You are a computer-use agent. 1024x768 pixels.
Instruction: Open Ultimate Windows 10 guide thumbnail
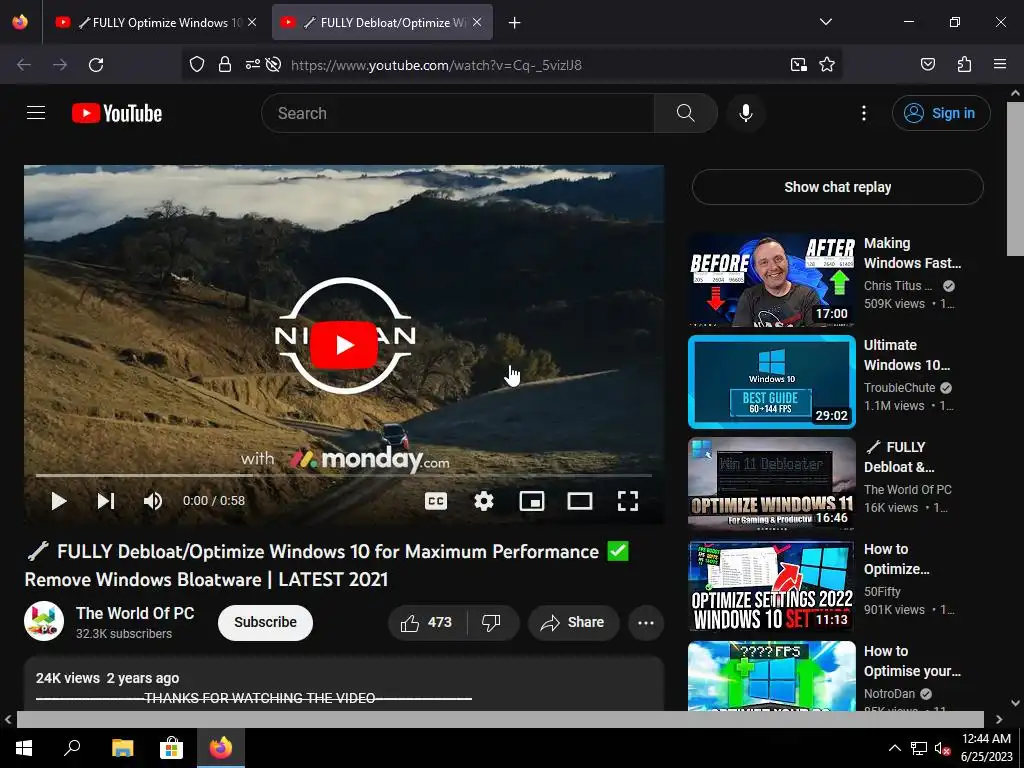772,382
